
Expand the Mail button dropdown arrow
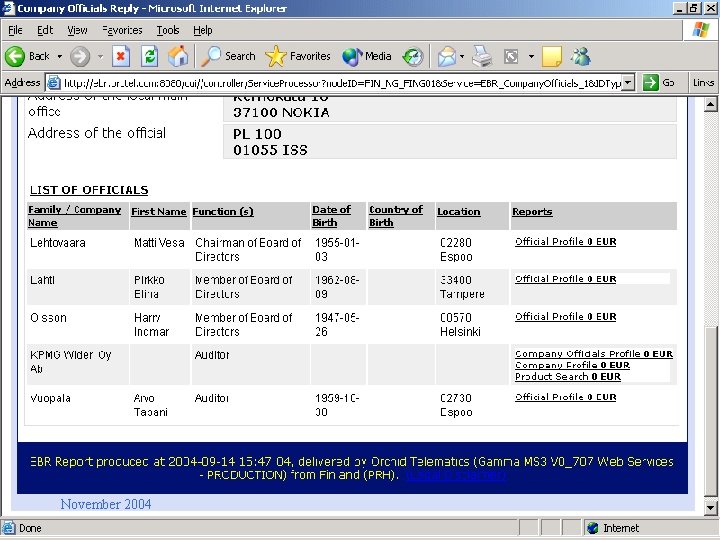[x=462, y=56]
